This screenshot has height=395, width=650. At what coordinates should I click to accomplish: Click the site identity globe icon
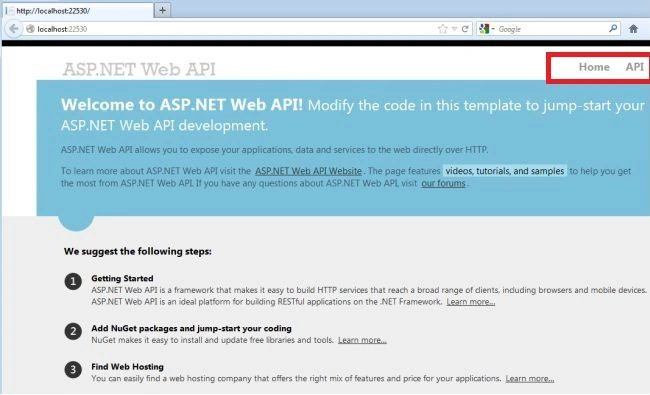pos(30,29)
